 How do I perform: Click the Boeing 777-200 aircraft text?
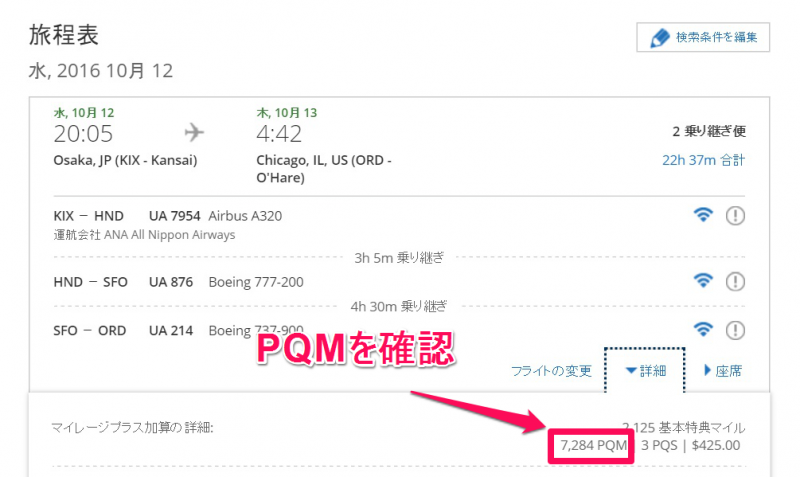point(256,282)
